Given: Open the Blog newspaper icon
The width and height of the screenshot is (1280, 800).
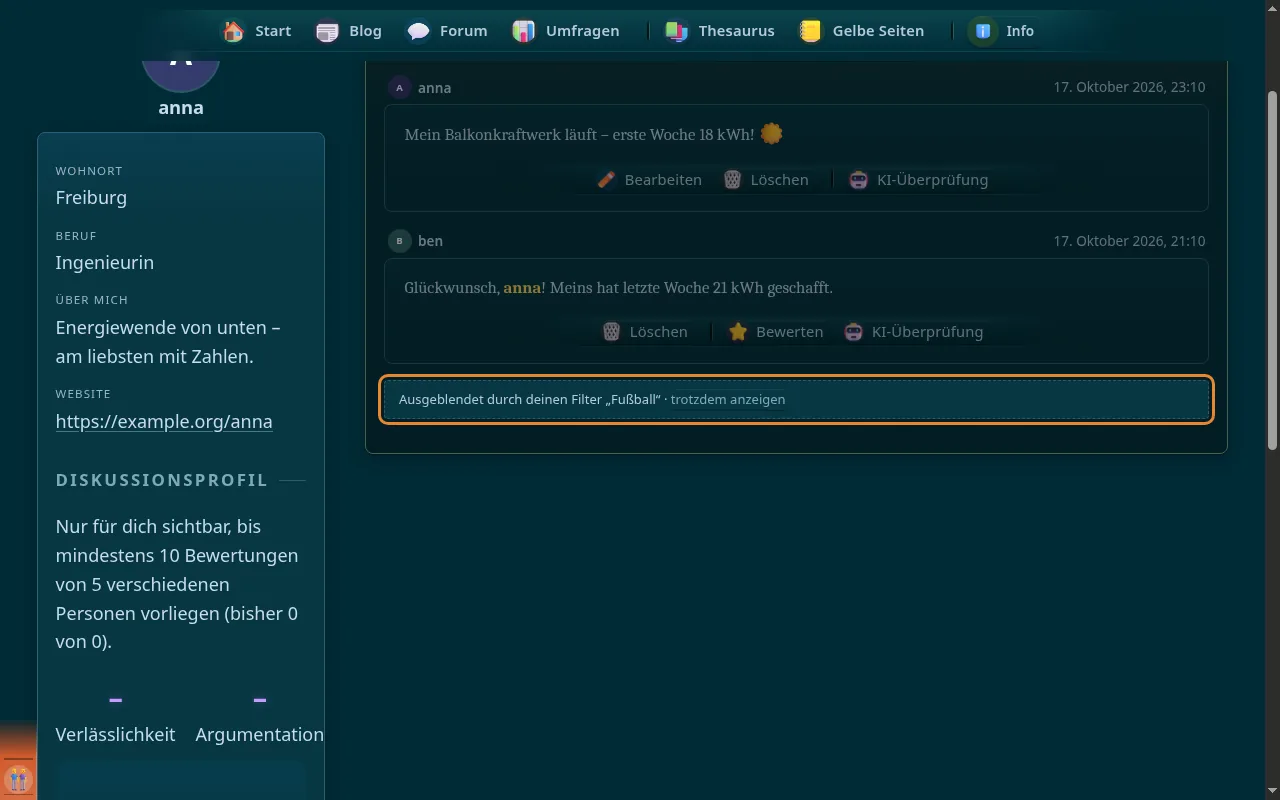Looking at the screenshot, I should tap(327, 31).
